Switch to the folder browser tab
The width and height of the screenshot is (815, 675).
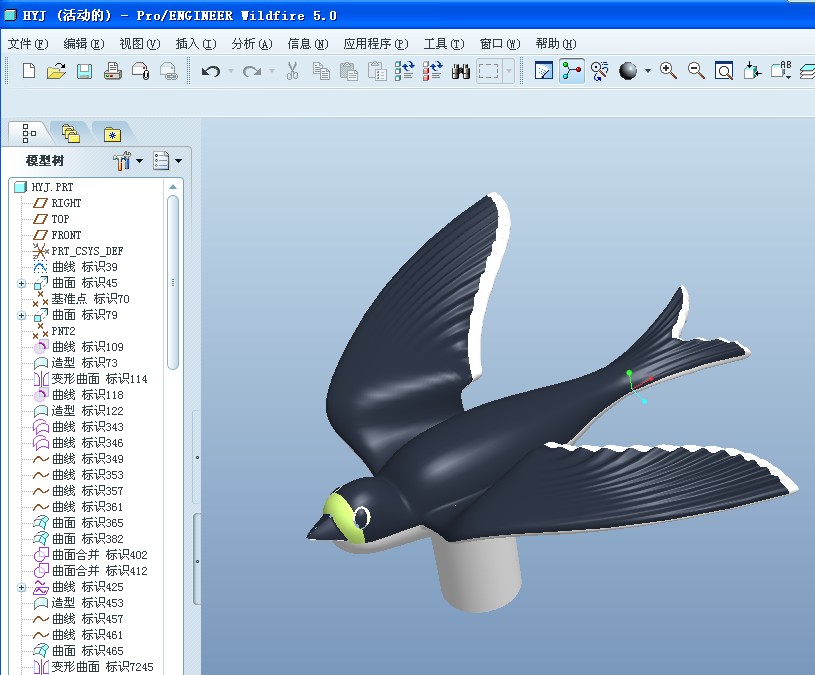71,134
